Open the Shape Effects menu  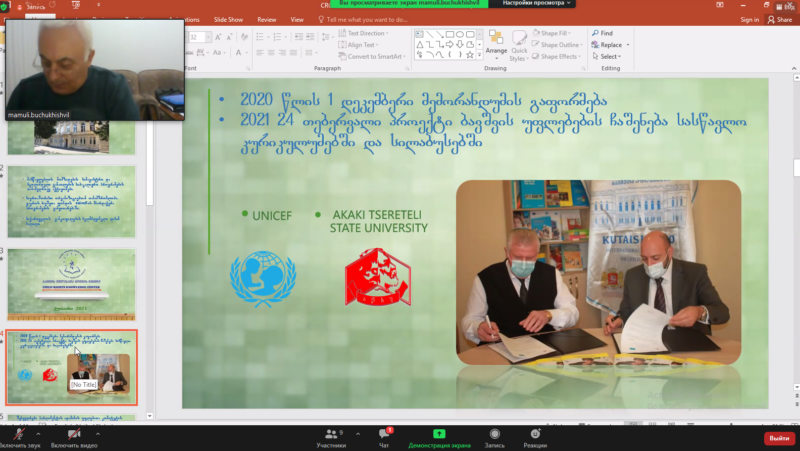pos(556,57)
